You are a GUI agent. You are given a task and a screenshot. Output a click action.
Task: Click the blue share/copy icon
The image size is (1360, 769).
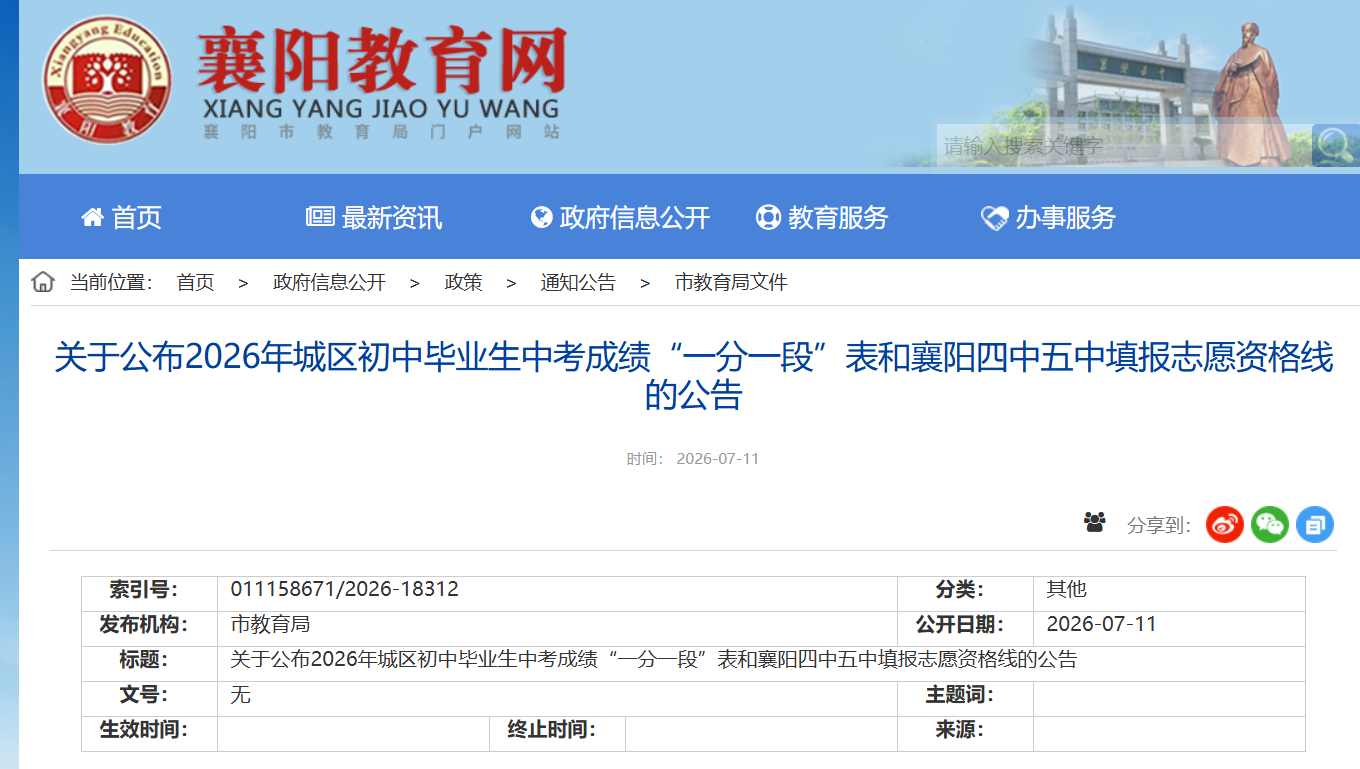(1315, 524)
